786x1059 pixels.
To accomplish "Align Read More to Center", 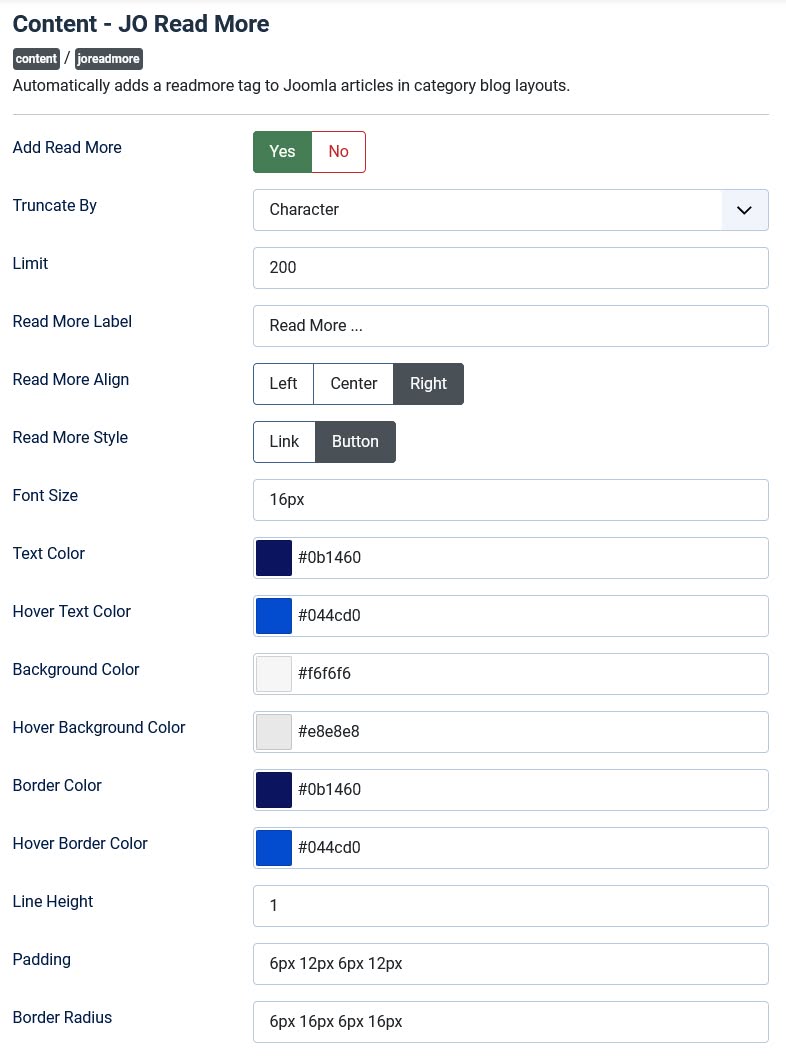I will point(353,384).
